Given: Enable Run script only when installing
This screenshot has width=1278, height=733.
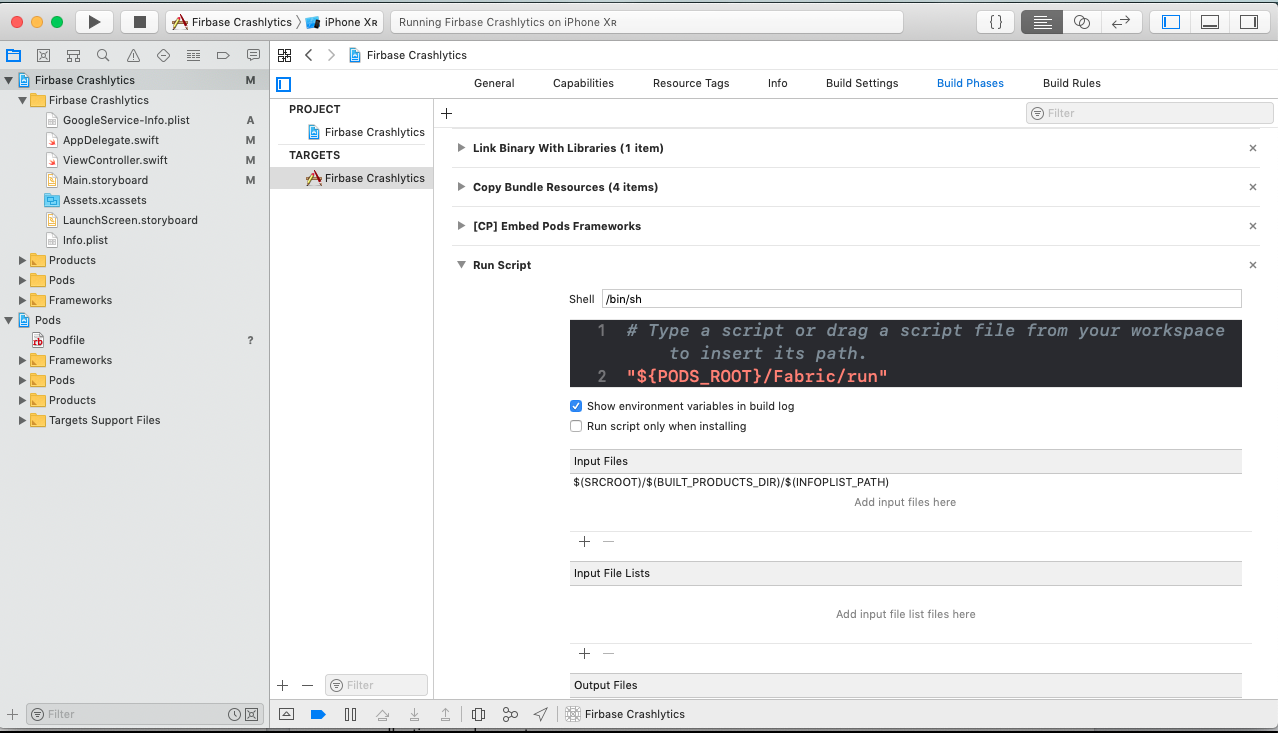Looking at the screenshot, I should click(x=576, y=426).
